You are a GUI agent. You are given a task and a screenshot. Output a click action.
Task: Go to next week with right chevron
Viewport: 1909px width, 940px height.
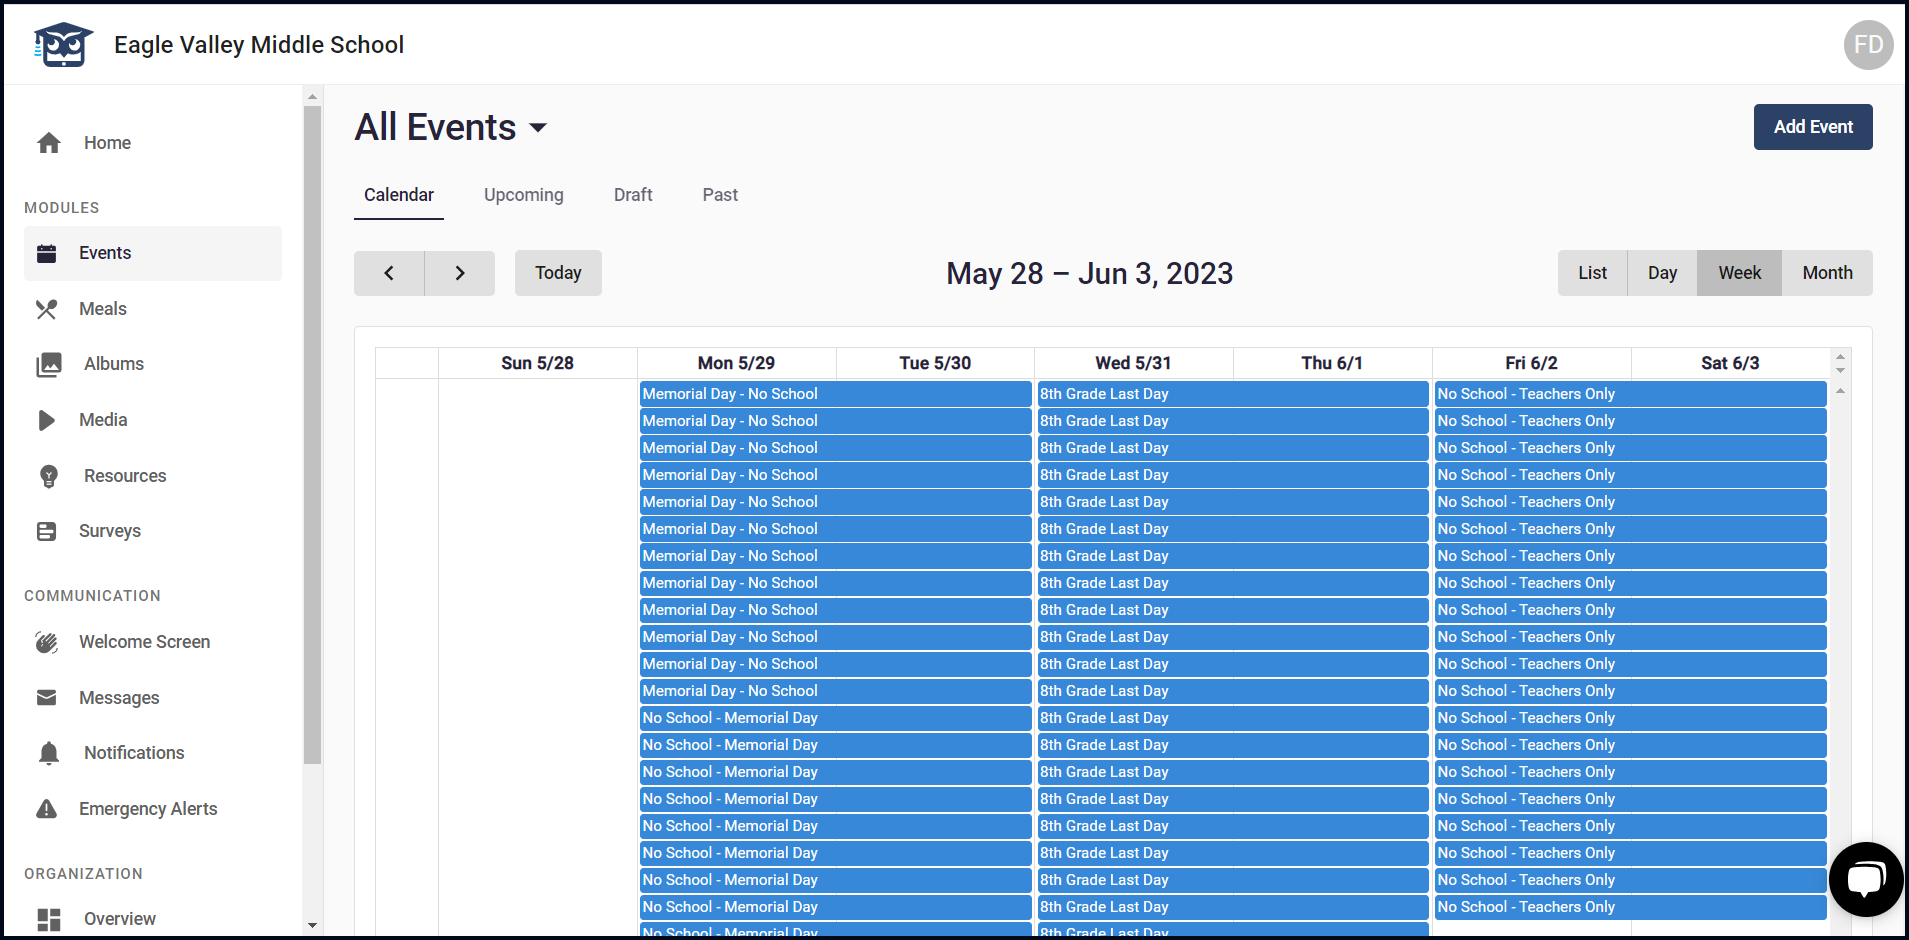(460, 273)
